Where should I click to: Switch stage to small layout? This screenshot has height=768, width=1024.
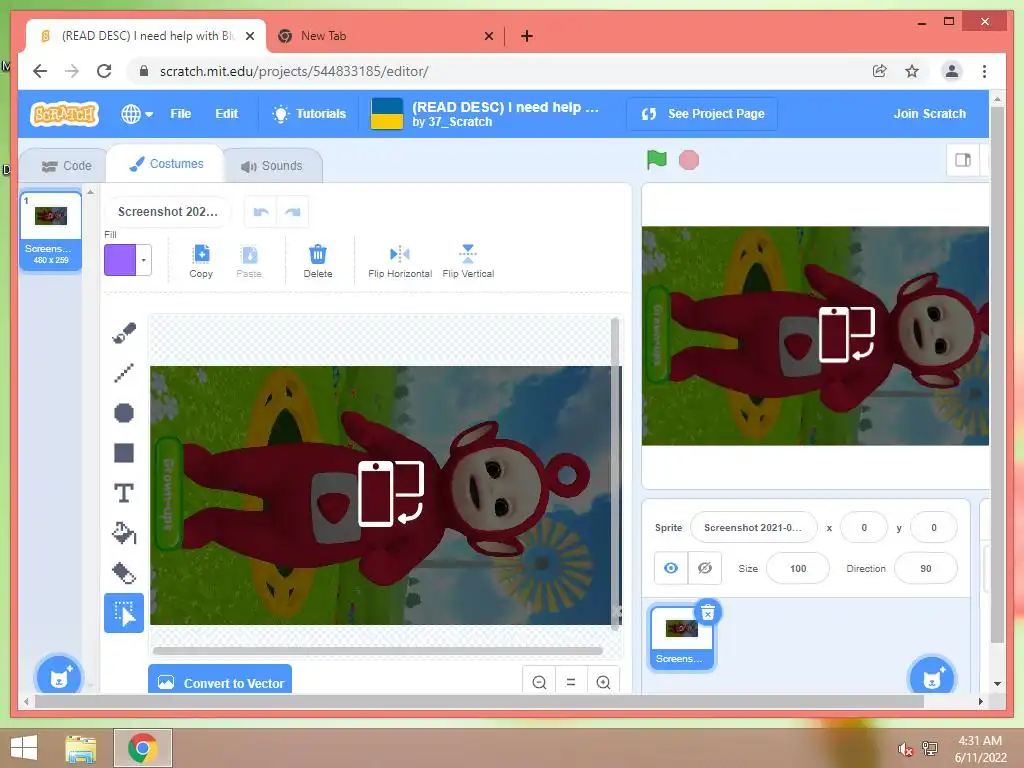(x=963, y=160)
